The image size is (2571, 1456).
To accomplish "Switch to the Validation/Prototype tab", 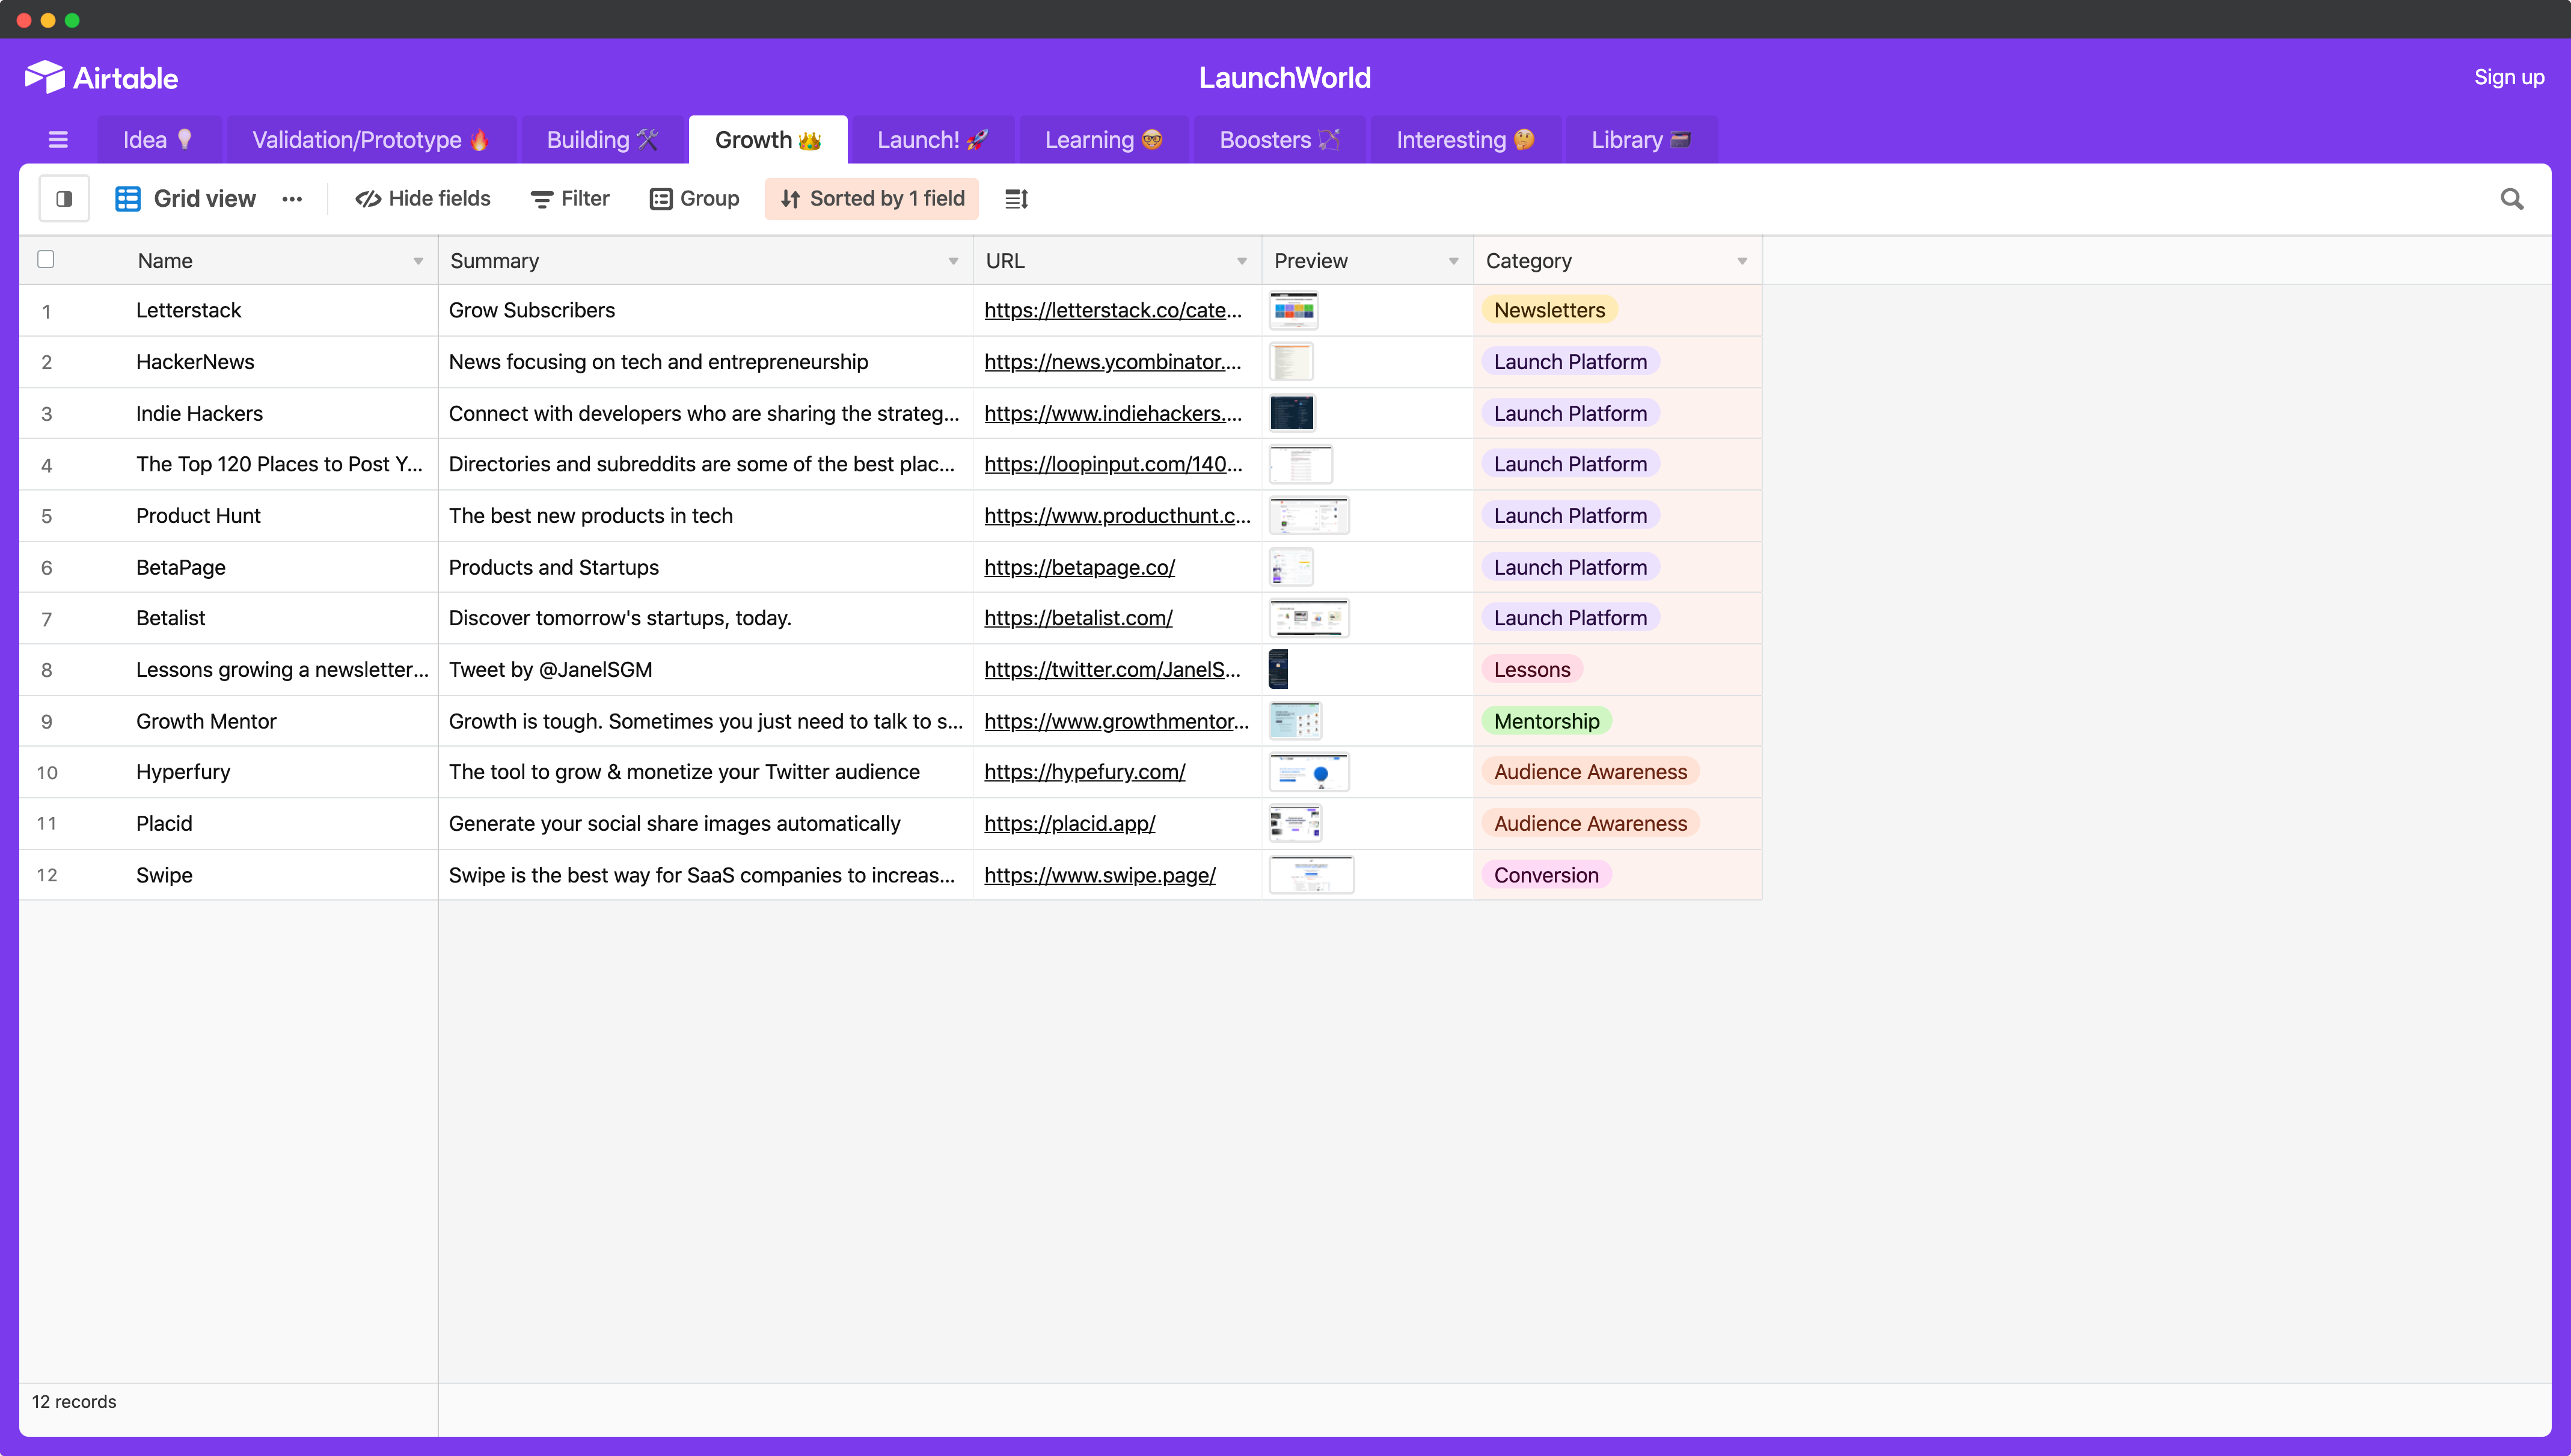I will pyautogui.click(x=371, y=140).
